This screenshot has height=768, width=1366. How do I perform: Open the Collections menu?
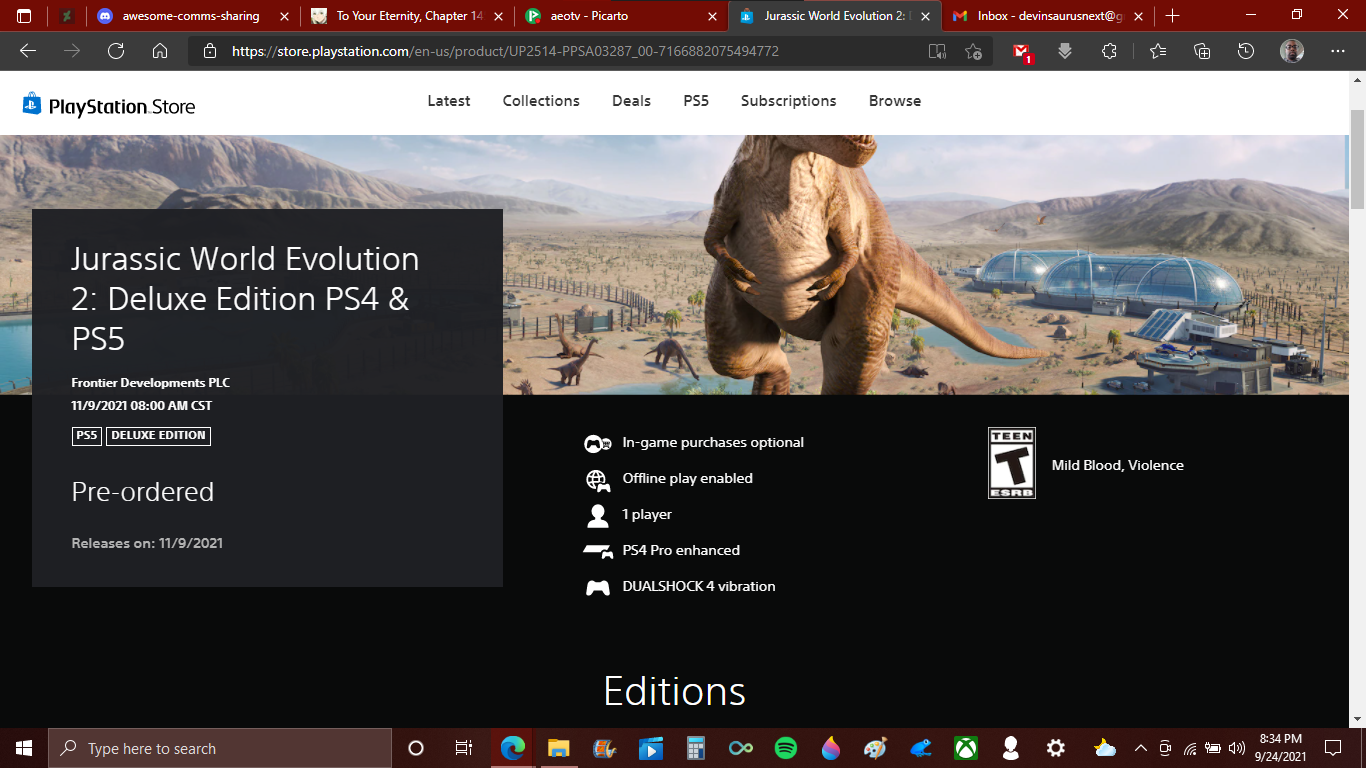click(x=541, y=101)
